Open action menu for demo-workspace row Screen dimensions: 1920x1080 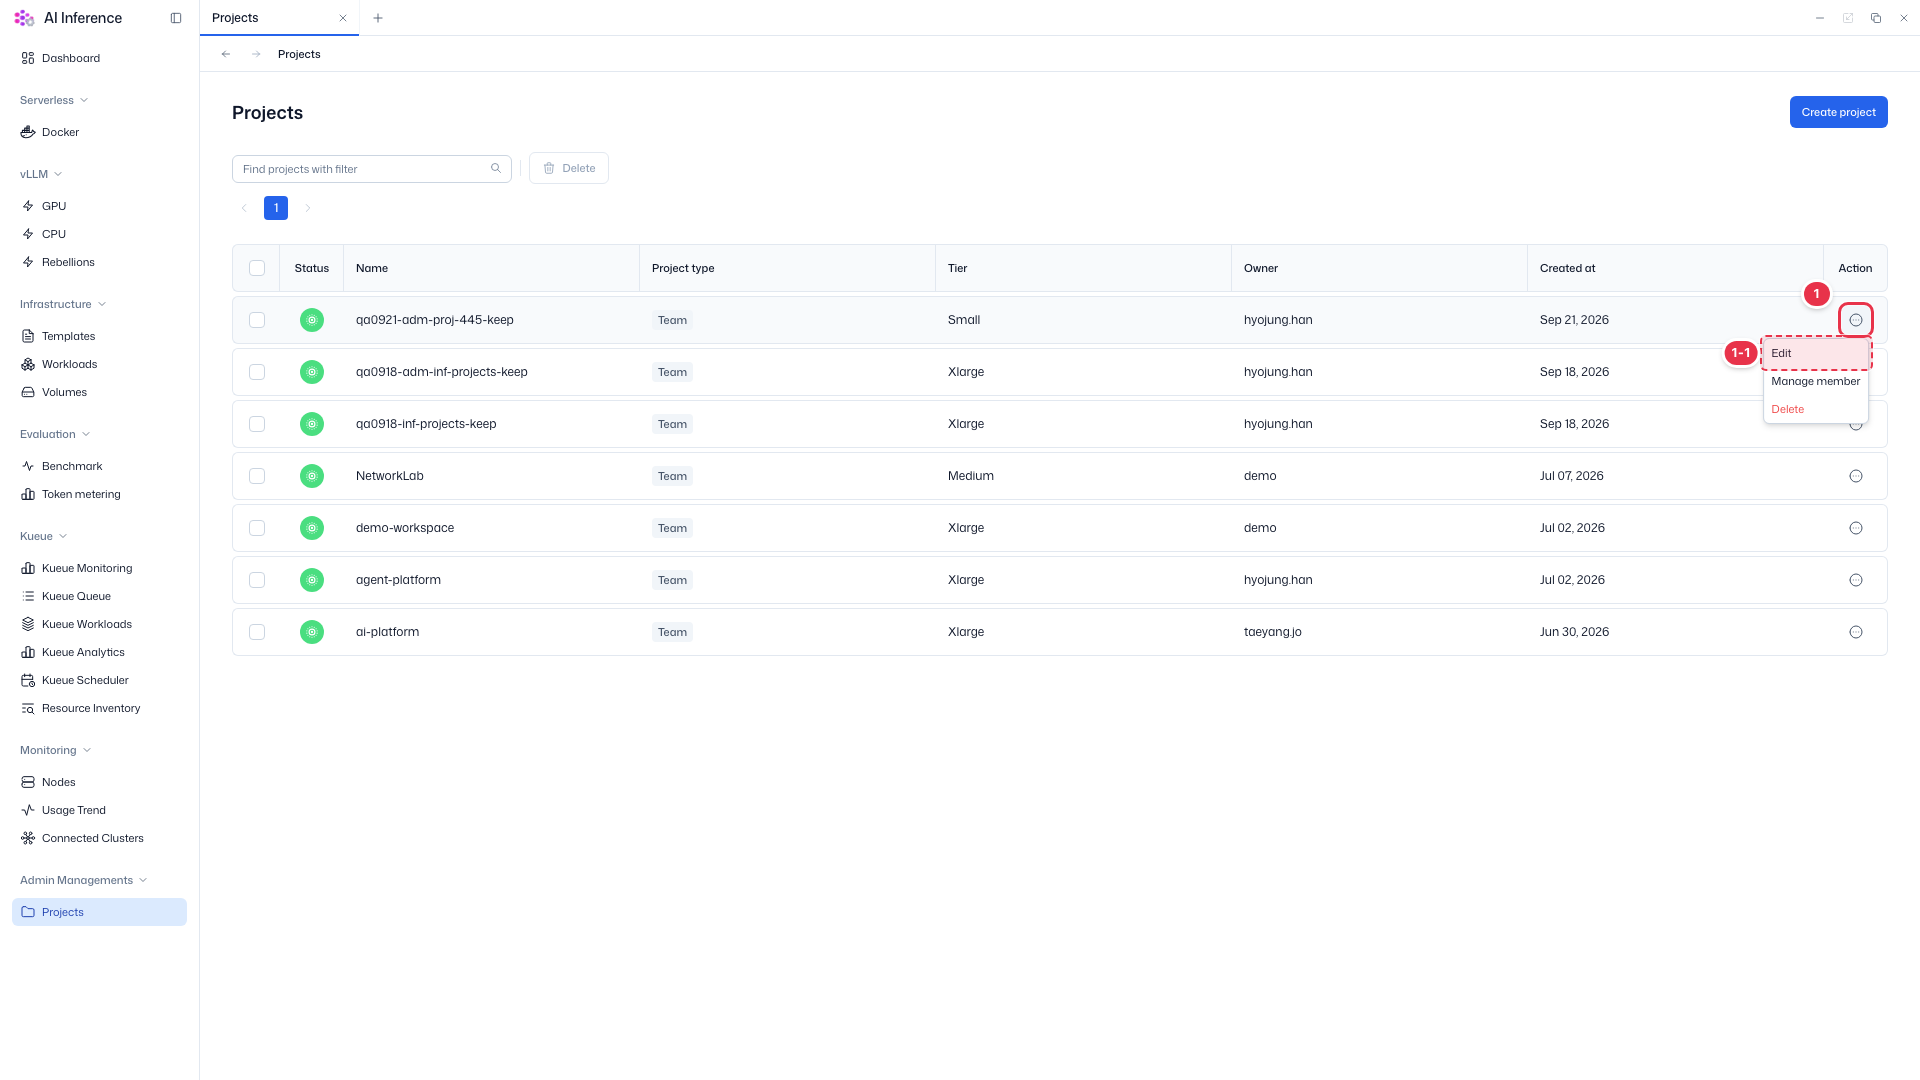[x=1856, y=528]
